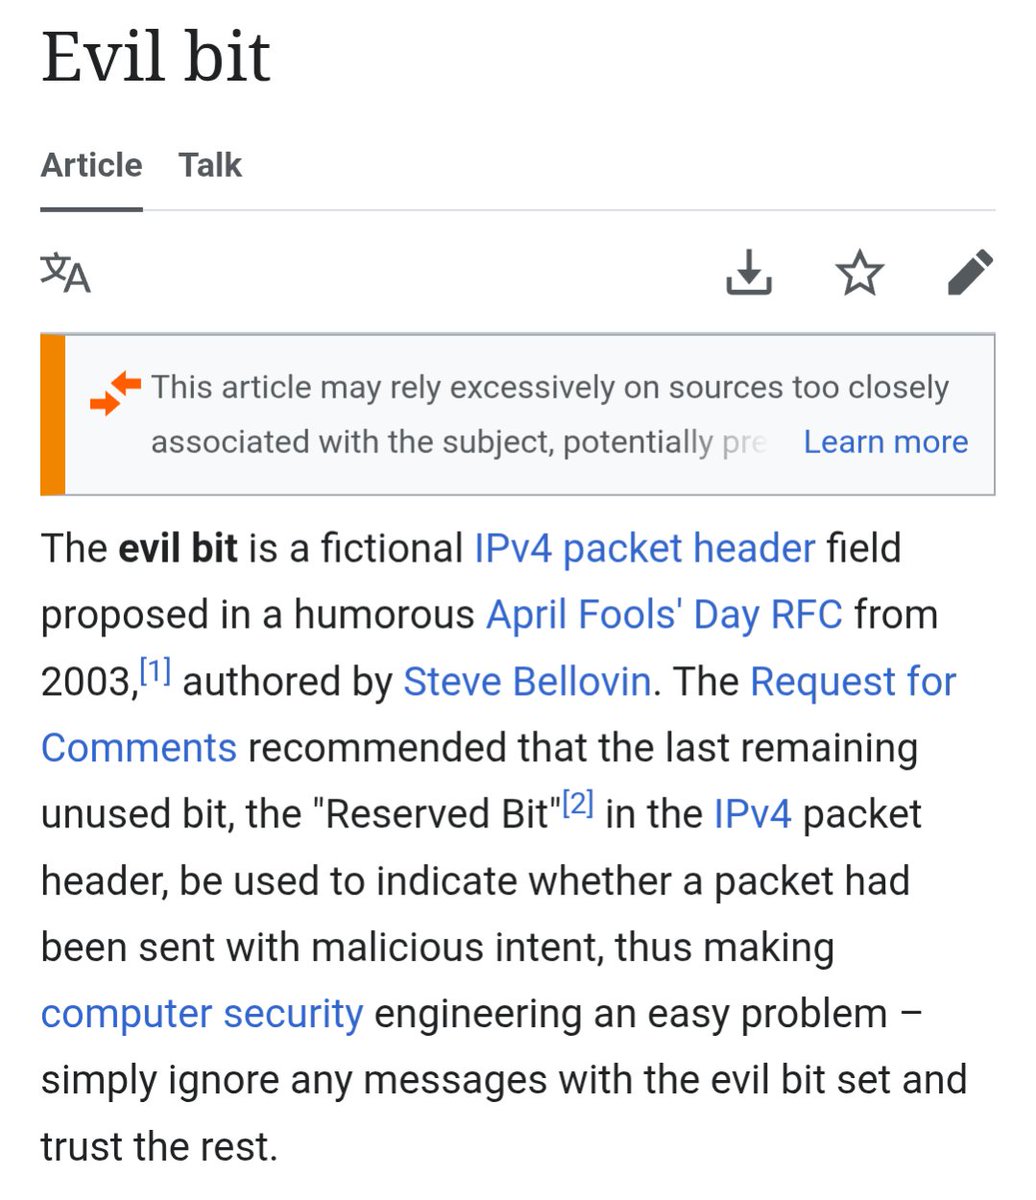Open the IPv4 link before 'packet header'
Image resolution: width=1036 pixels, height=1200 pixels.
752,814
